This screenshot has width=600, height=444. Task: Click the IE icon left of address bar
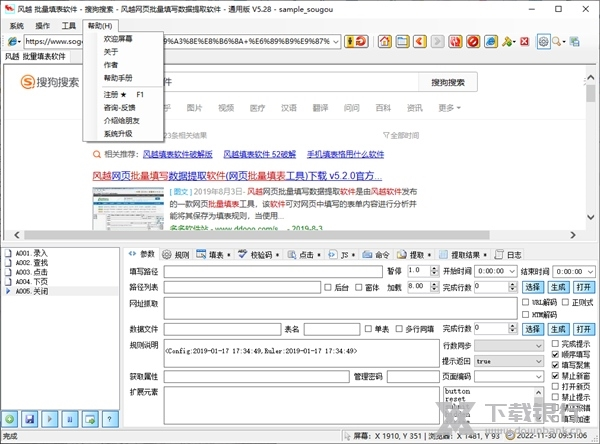[13, 41]
